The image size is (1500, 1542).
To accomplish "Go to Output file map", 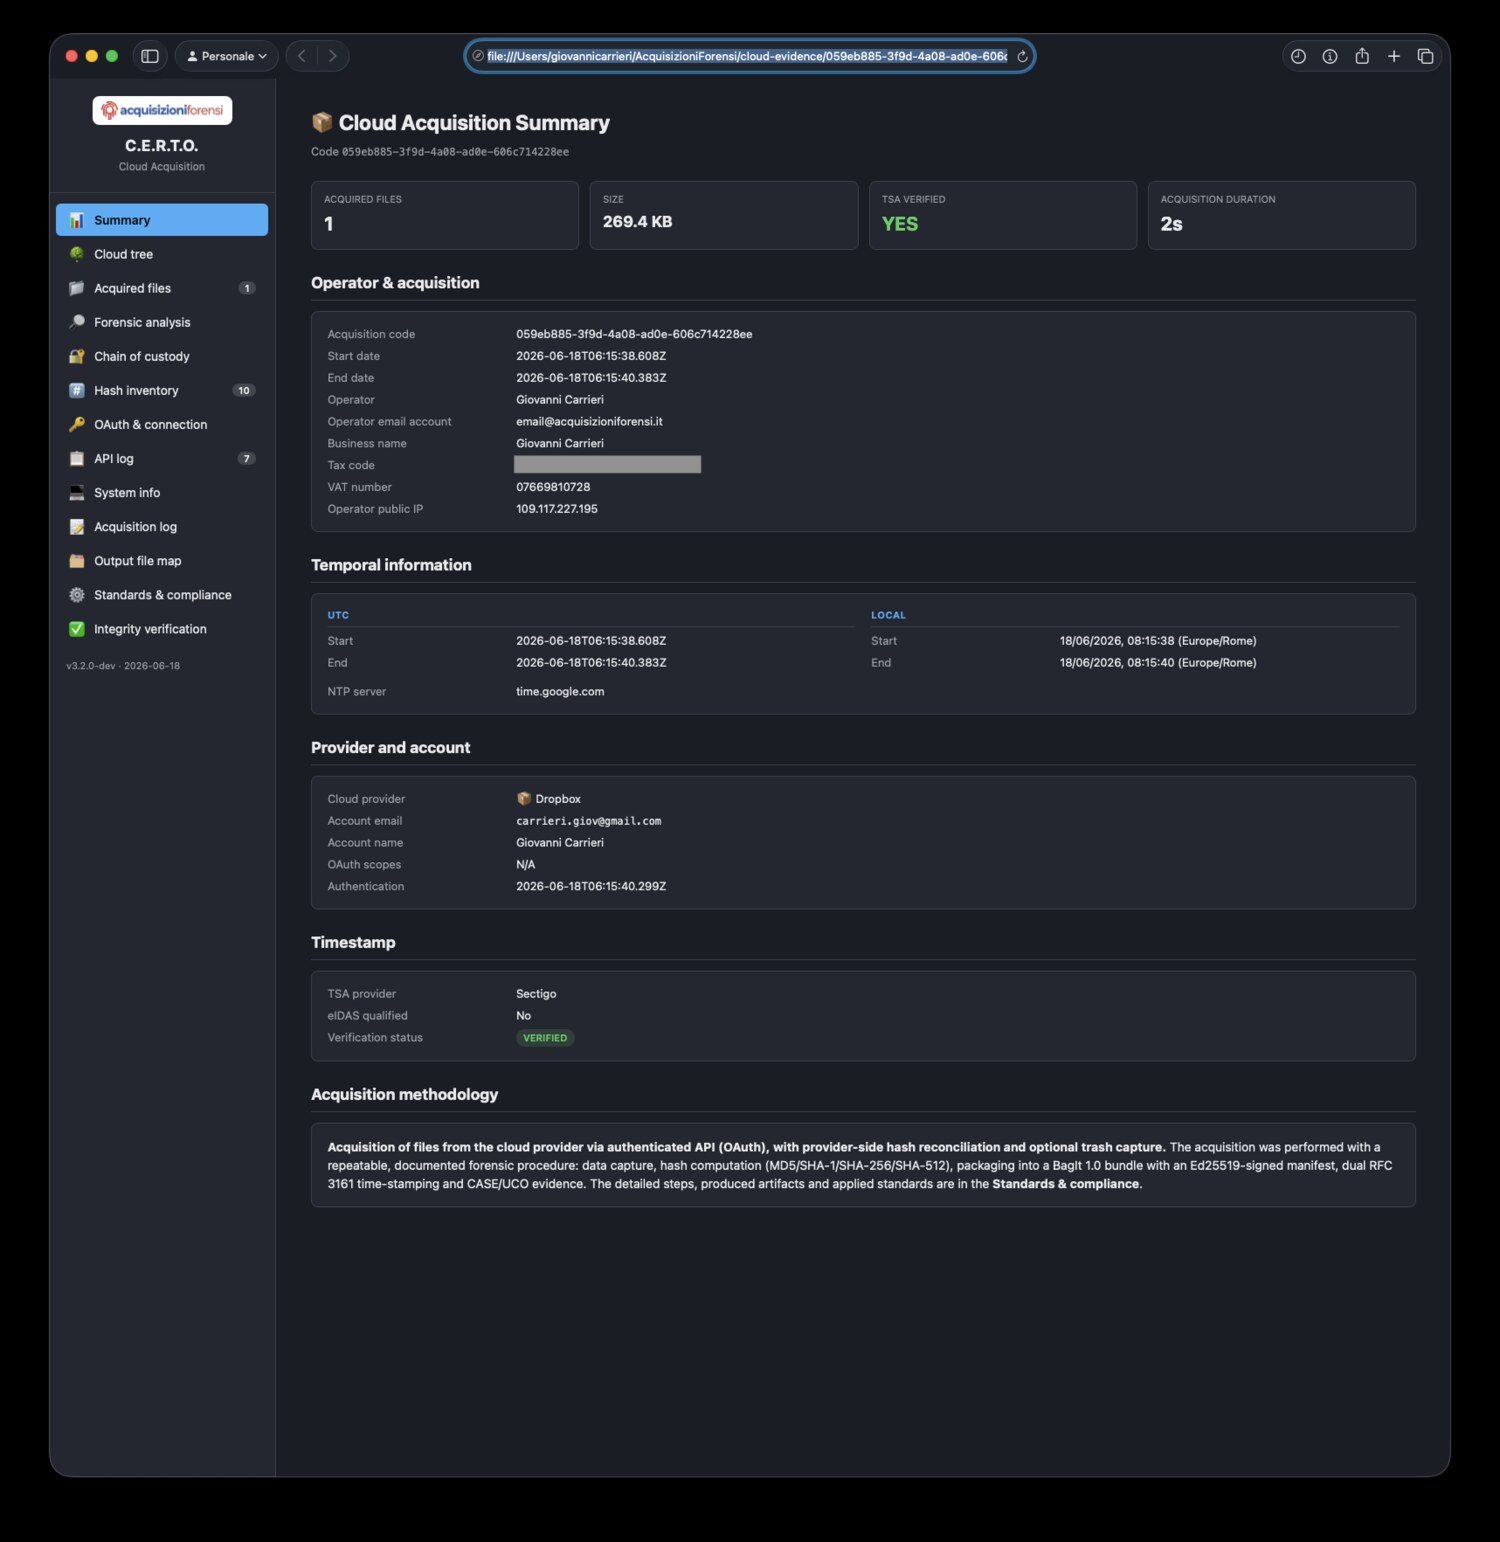I will click(x=162, y=561).
